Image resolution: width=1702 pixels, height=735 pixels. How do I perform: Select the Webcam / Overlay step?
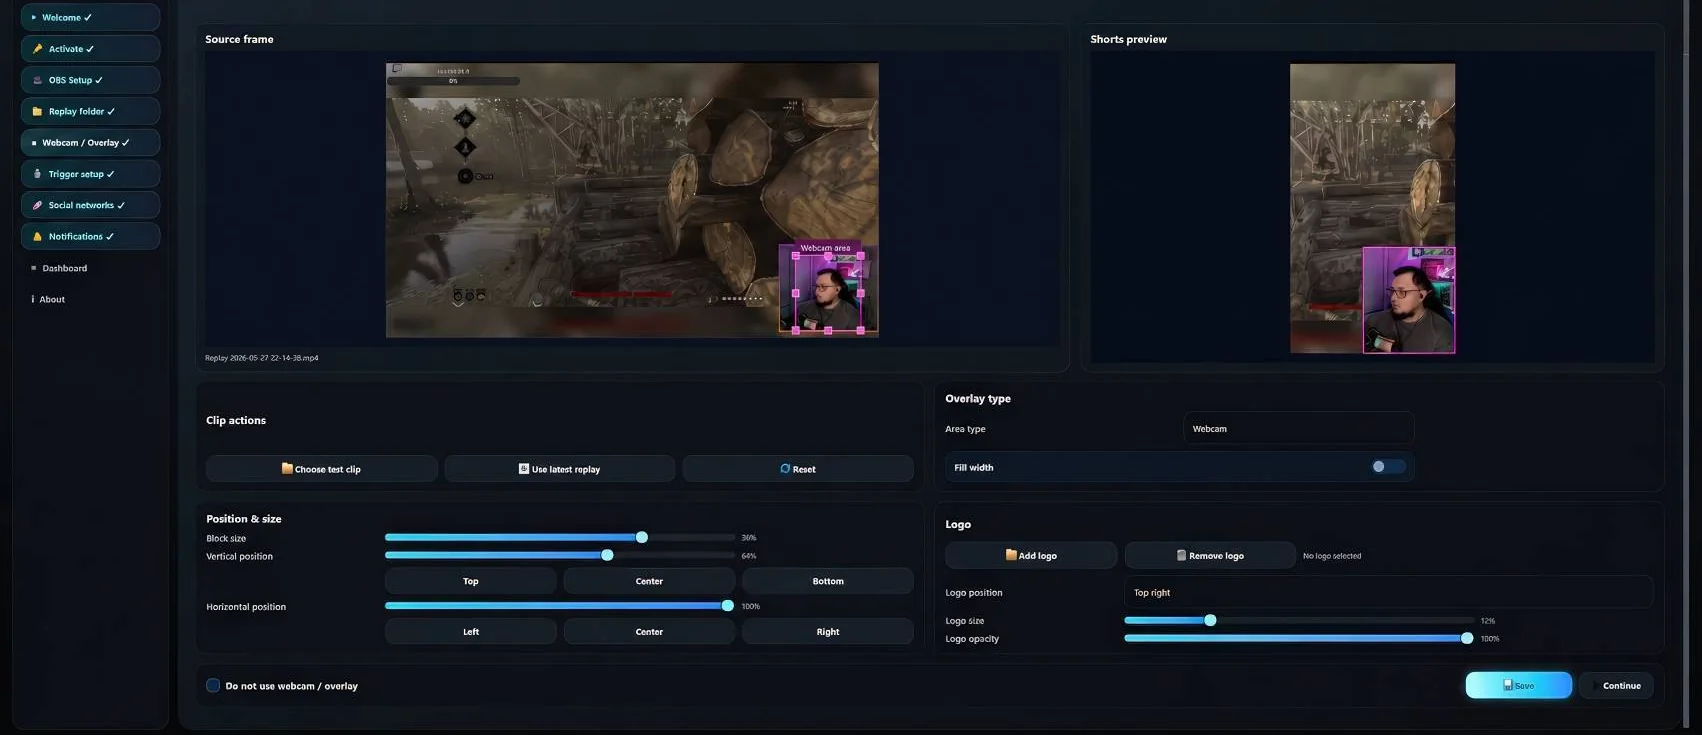point(90,142)
